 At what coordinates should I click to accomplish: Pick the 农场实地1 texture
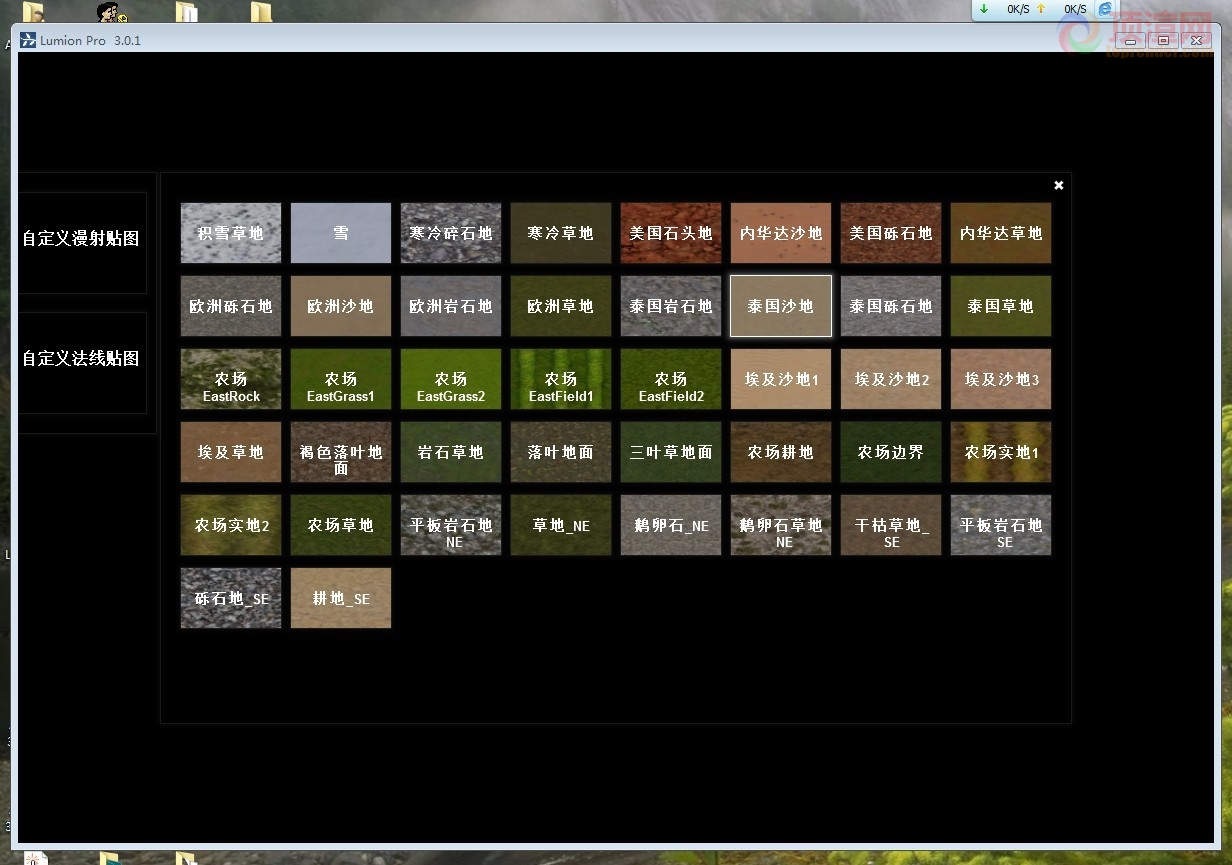(x=1001, y=452)
